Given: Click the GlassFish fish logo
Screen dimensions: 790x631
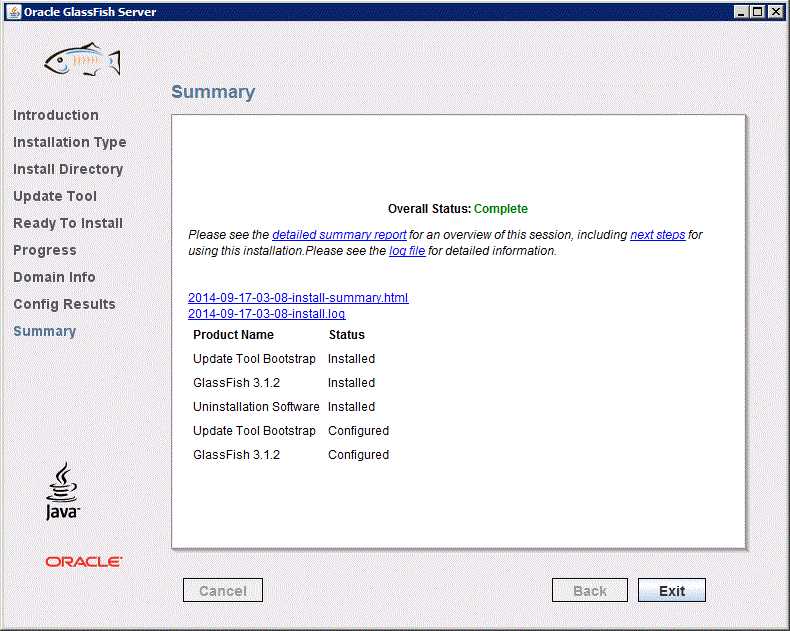Looking at the screenshot, I should [83, 59].
